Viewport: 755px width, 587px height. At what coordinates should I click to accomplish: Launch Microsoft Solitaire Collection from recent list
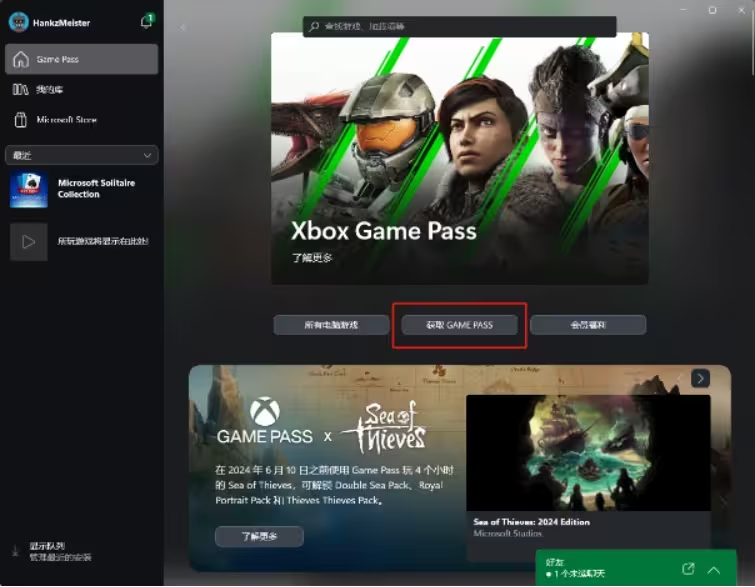pyautogui.click(x=81, y=189)
